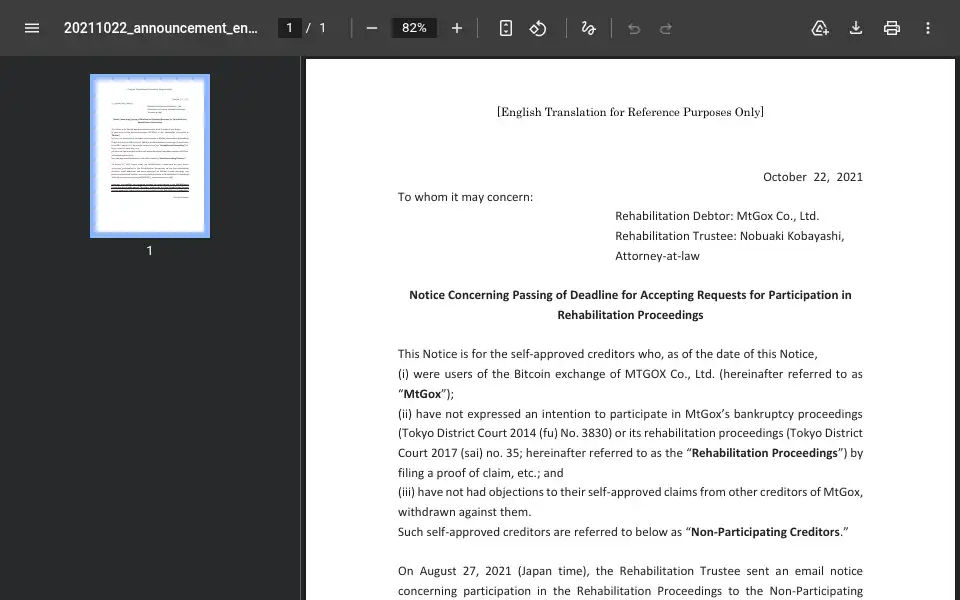
Task: Click the zoom out minus button
Action: (372, 28)
